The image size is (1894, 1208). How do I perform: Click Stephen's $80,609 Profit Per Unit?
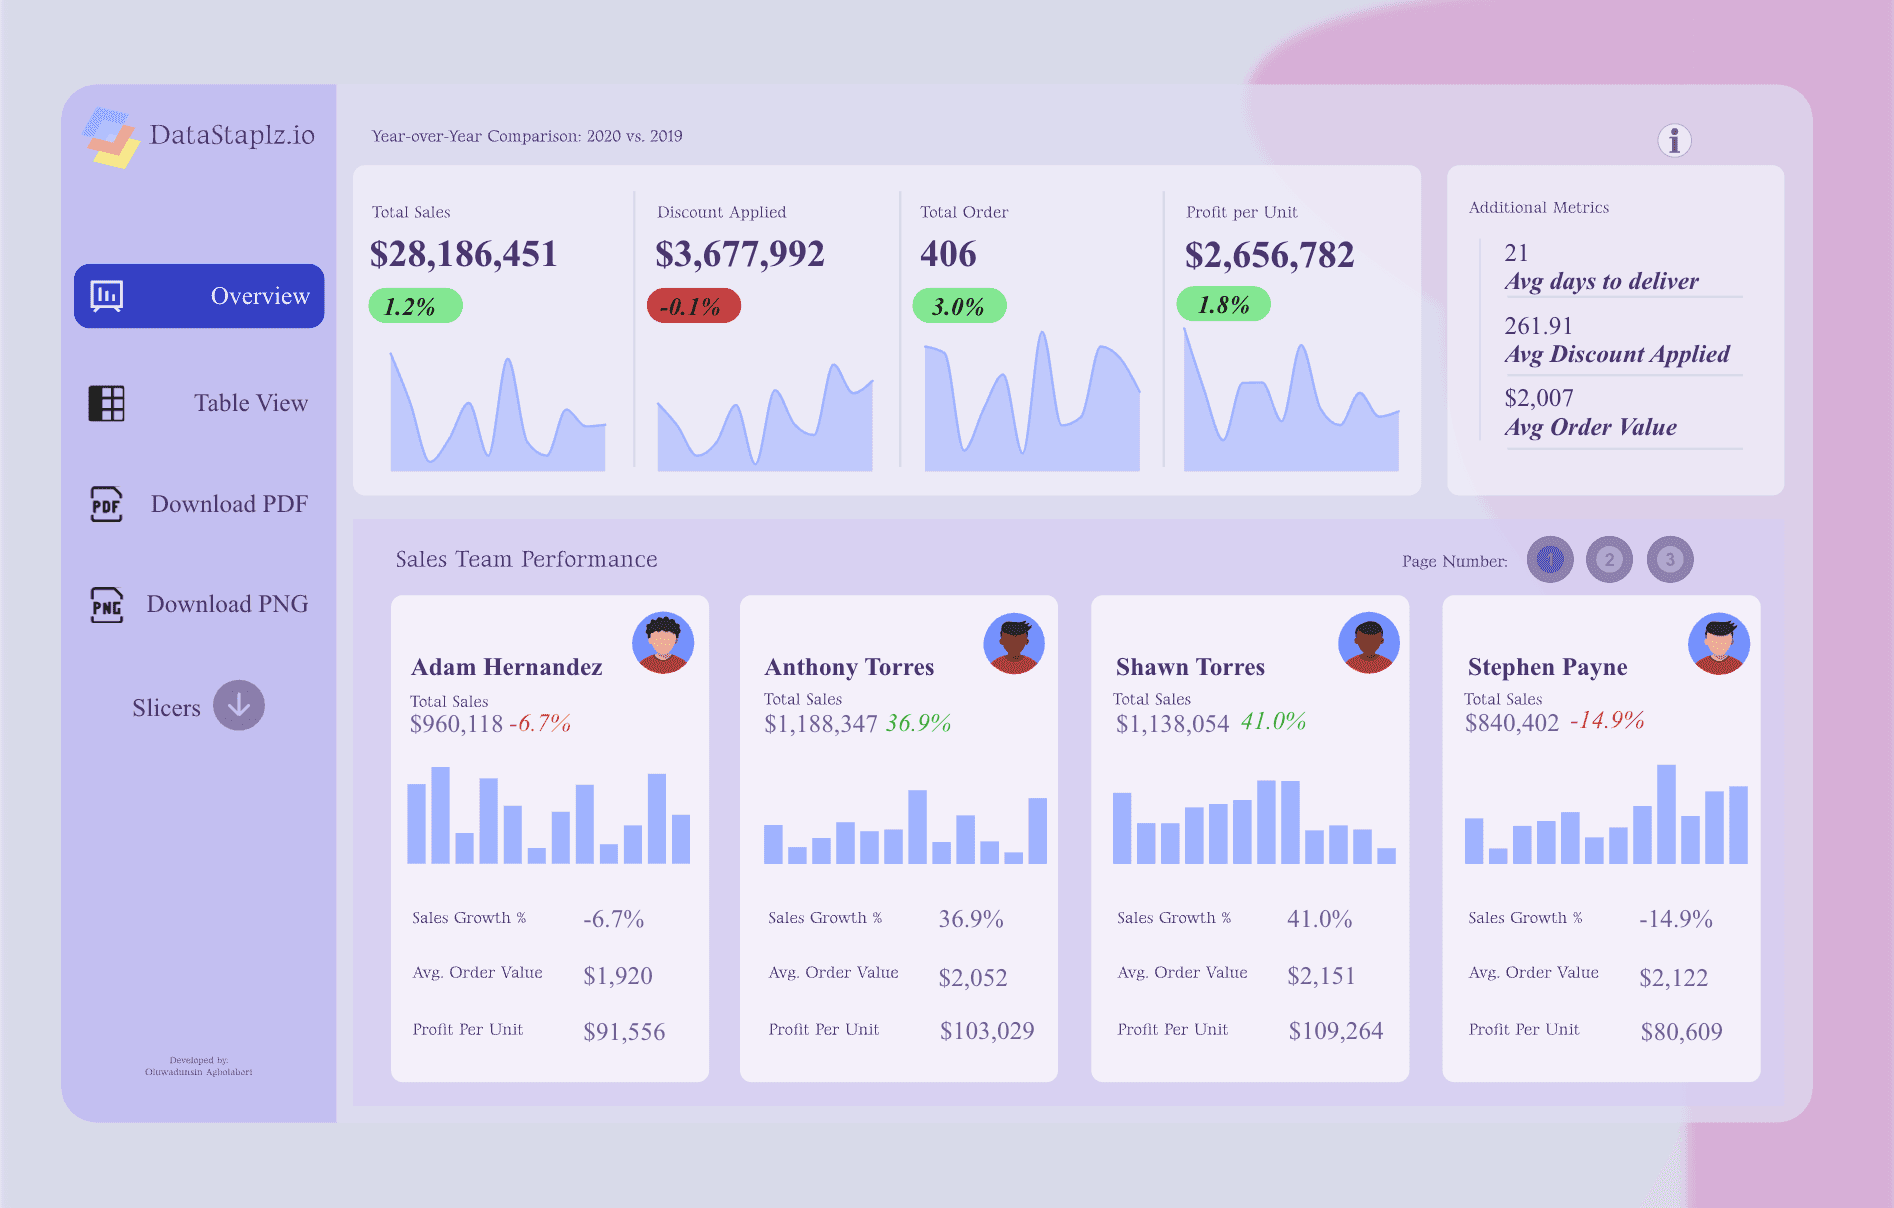[x=1681, y=1032]
